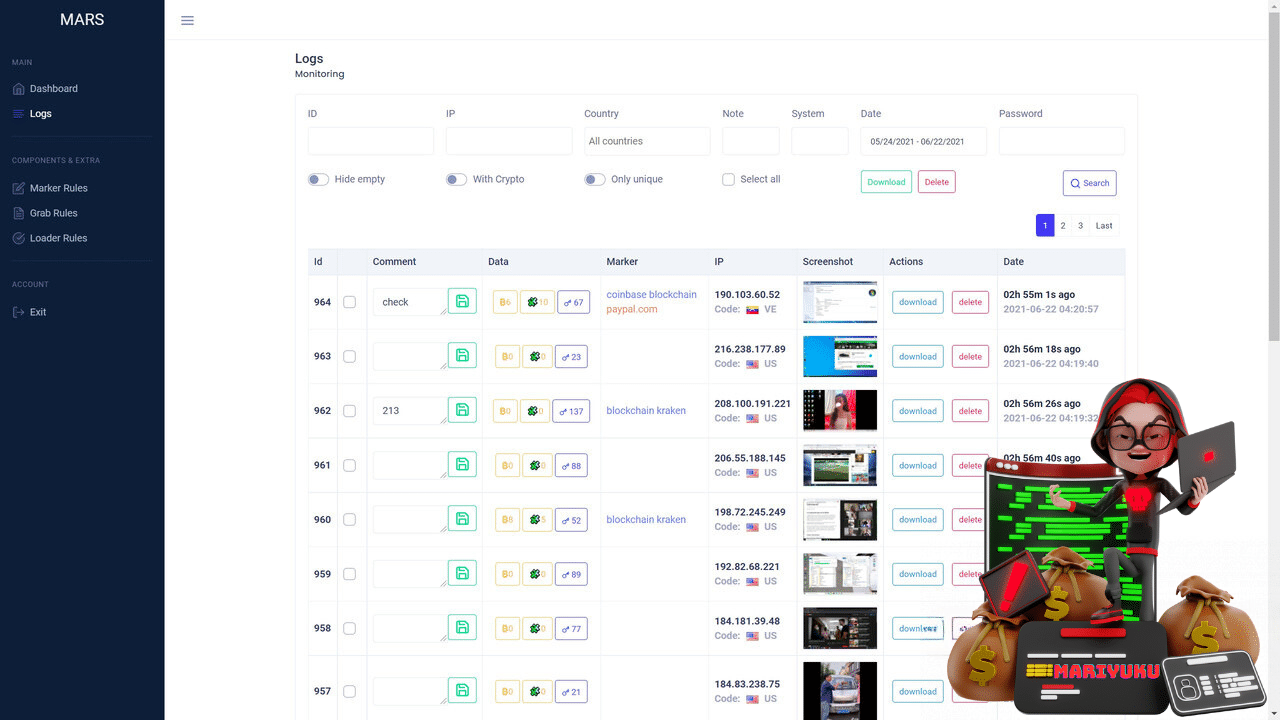This screenshot has height=720, width=1280.
Task: Save the comment for row 964
Action: click(462, 301)
